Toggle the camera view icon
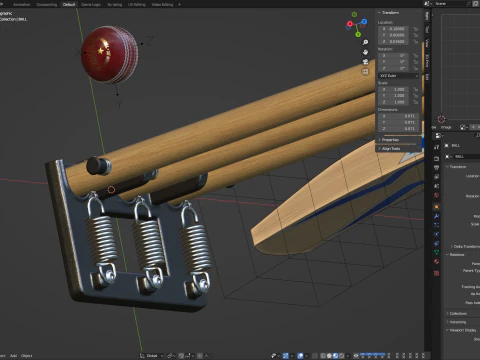The width and height of the screenshot is (480, 360). 365,62
